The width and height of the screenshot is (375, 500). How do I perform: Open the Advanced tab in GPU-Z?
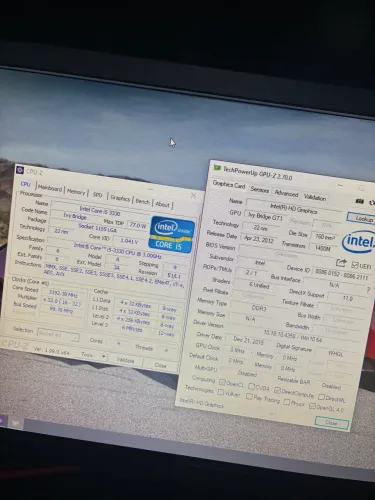pyautogui.click(x=286, y=193)
